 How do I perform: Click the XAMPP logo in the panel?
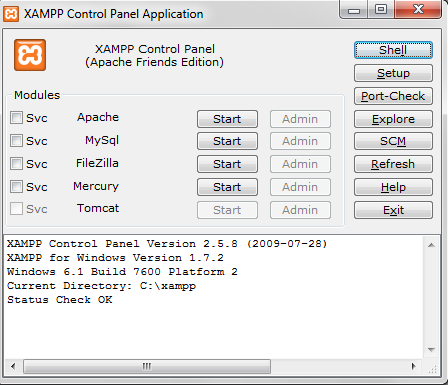(x=30, y=55)
